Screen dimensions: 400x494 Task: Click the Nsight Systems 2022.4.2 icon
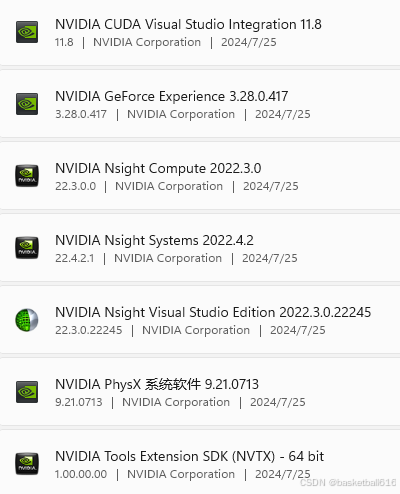point(27,248)
